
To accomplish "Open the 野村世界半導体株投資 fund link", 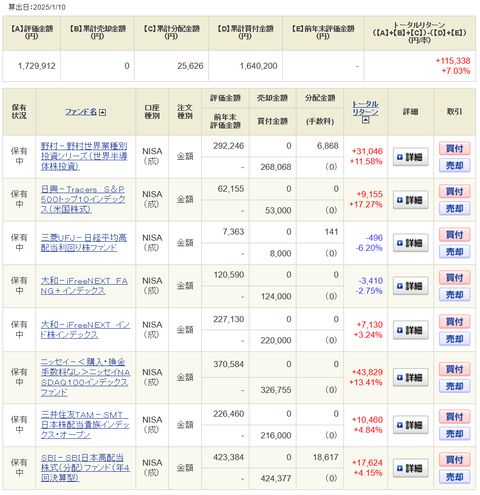I will (84, 156).
